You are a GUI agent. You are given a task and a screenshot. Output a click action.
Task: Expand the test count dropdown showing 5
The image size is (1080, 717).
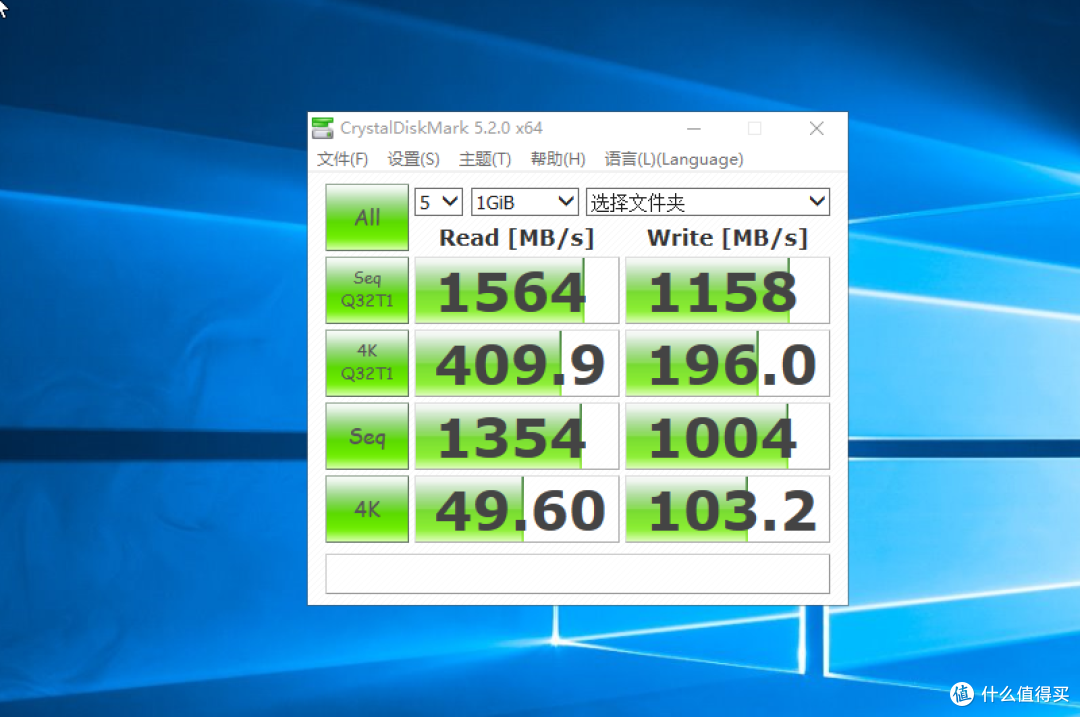[x=438, y=202]
